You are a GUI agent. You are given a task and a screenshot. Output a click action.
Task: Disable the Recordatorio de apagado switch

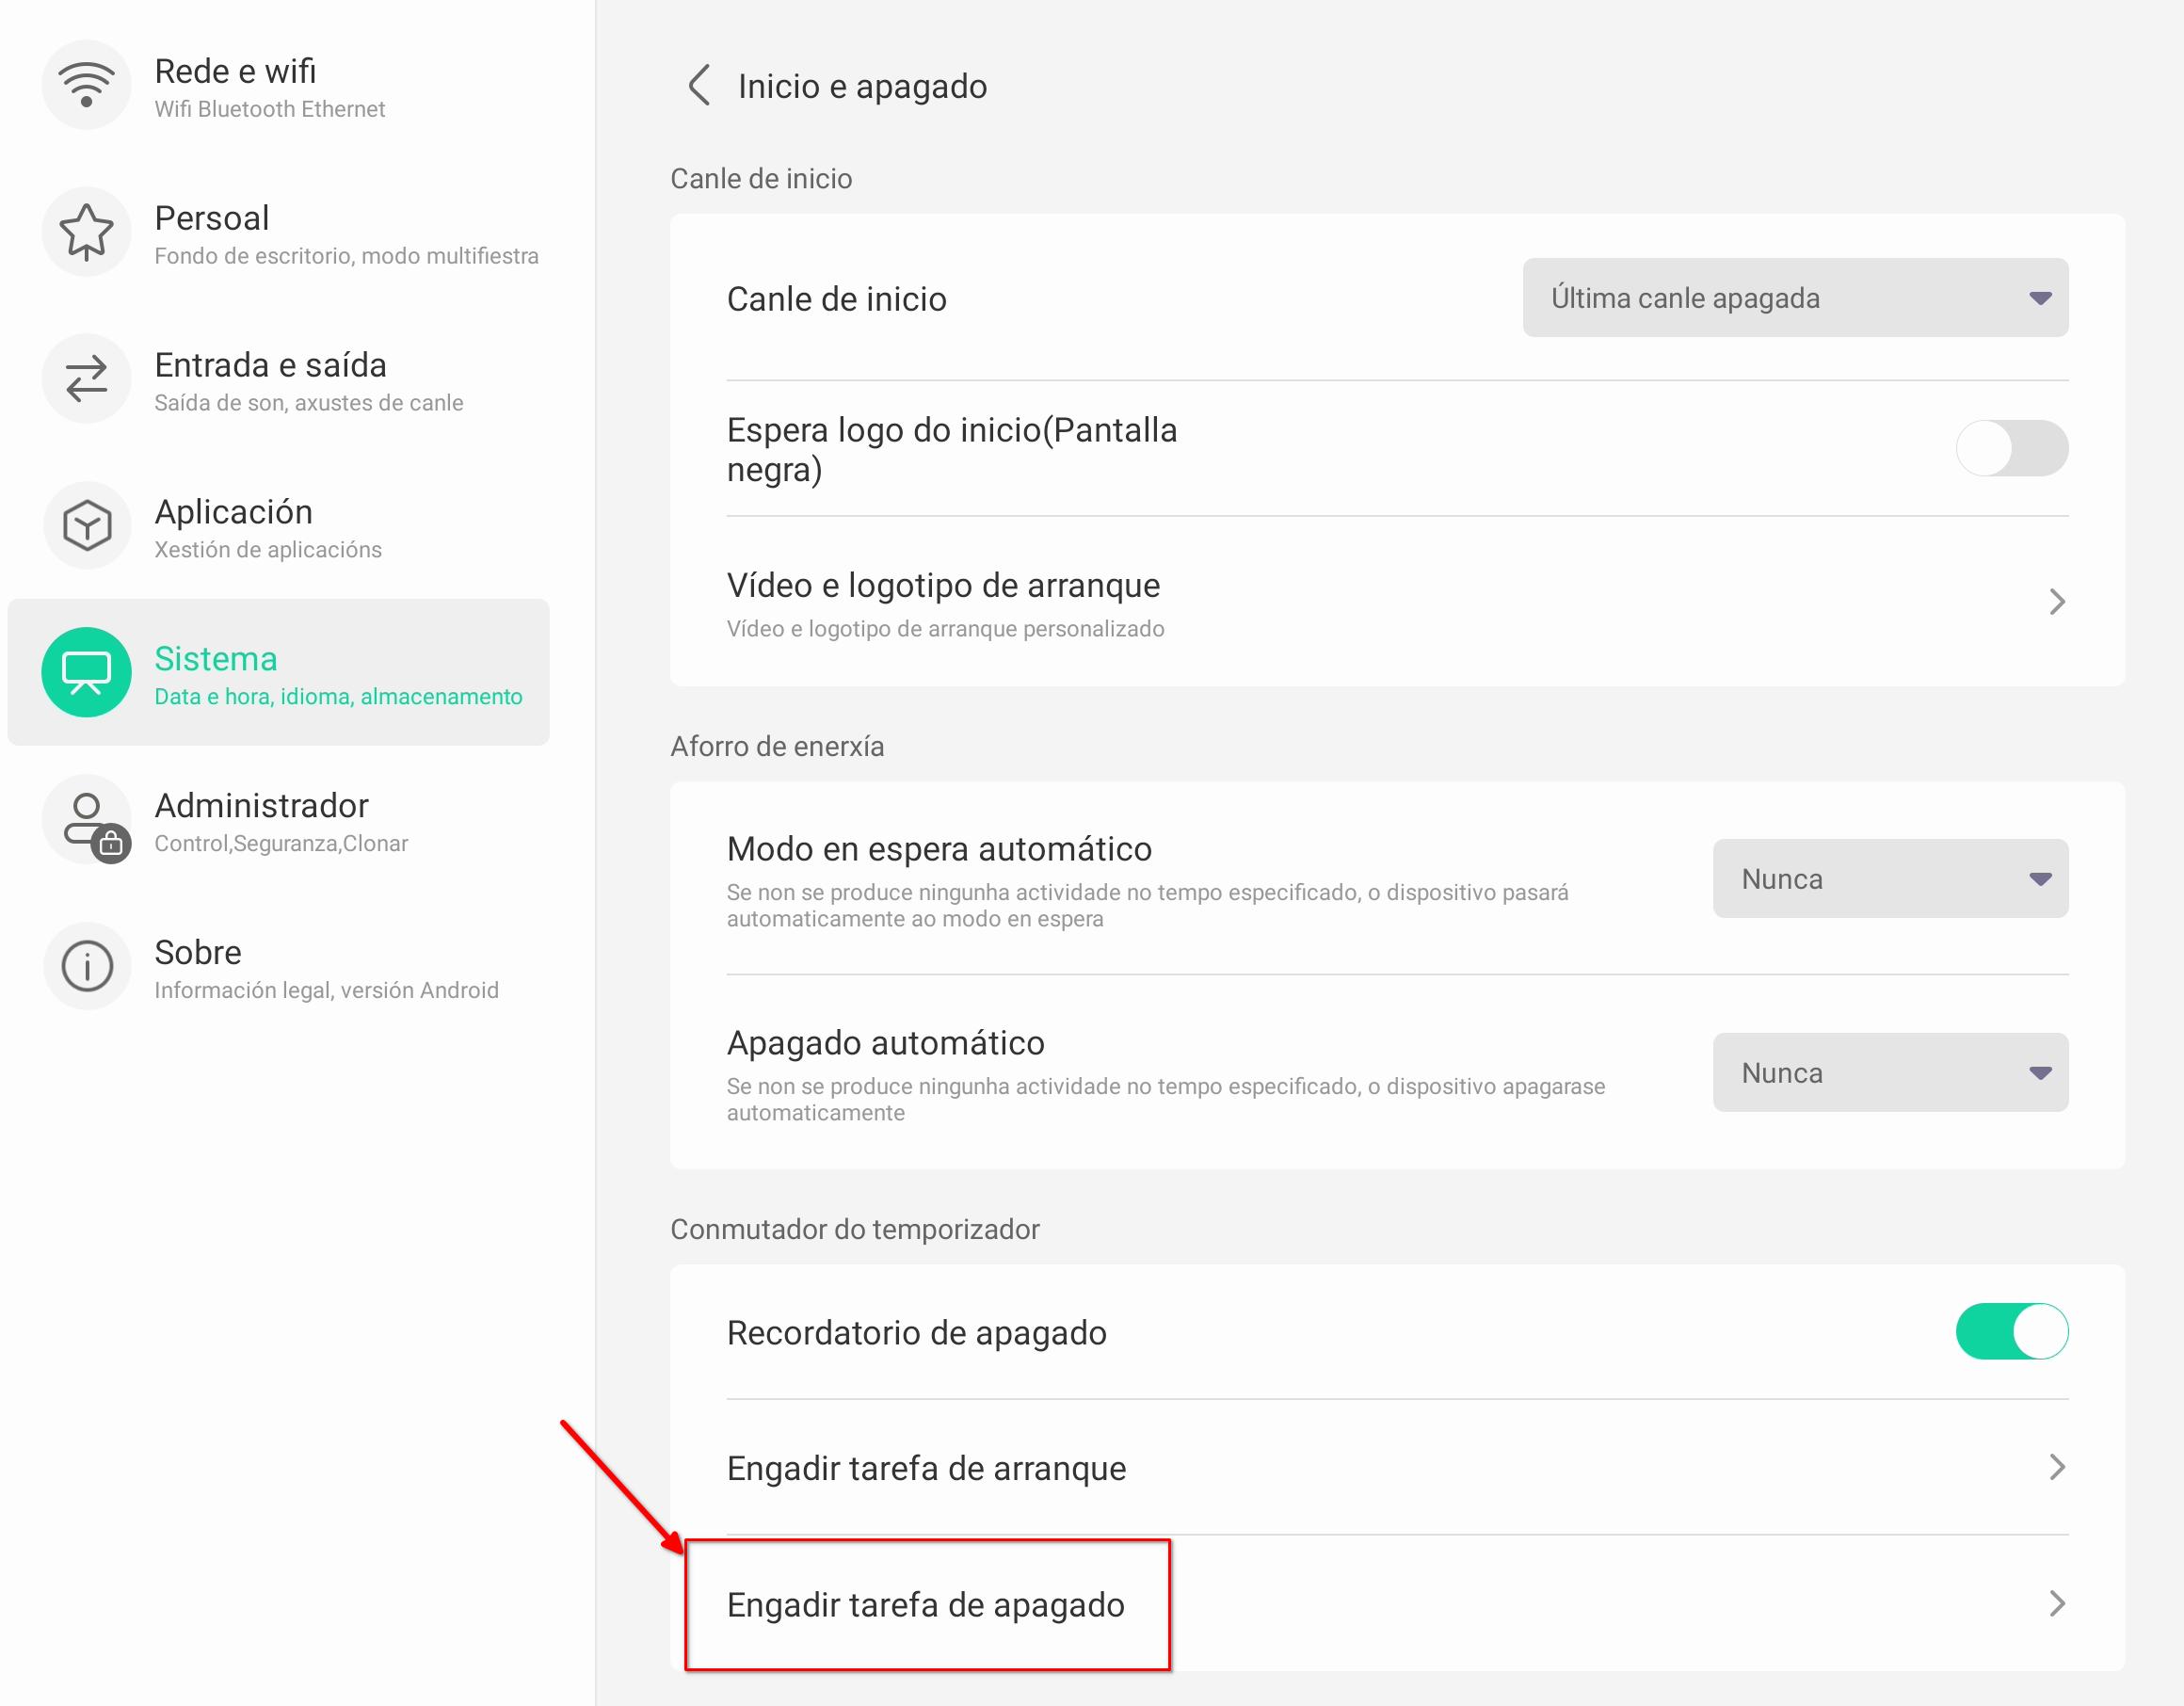click(2011, 1332)
